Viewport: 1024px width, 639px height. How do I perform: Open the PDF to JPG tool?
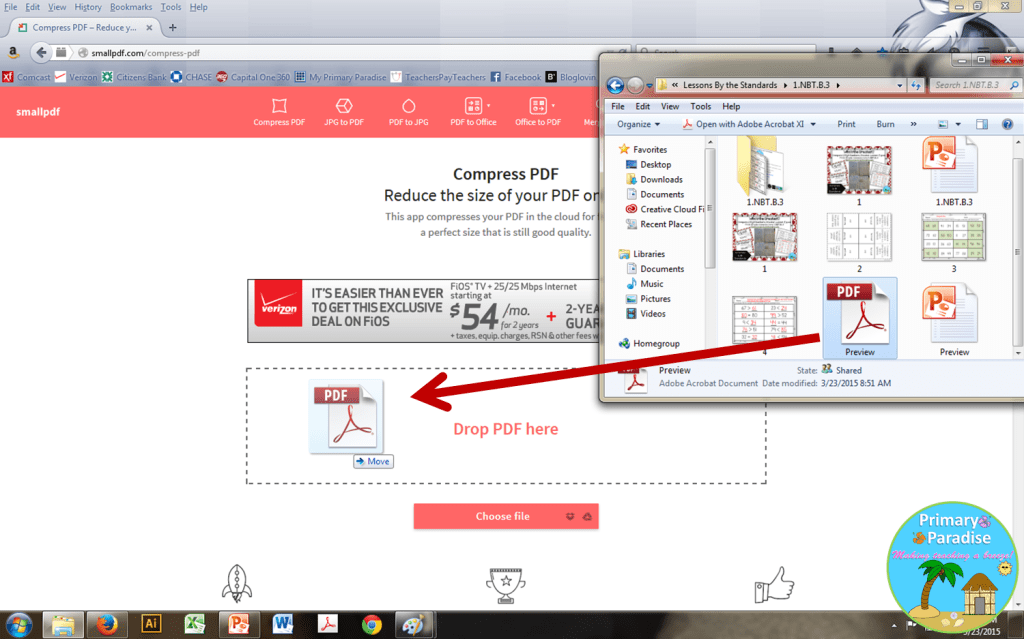(x=408, y=112)
